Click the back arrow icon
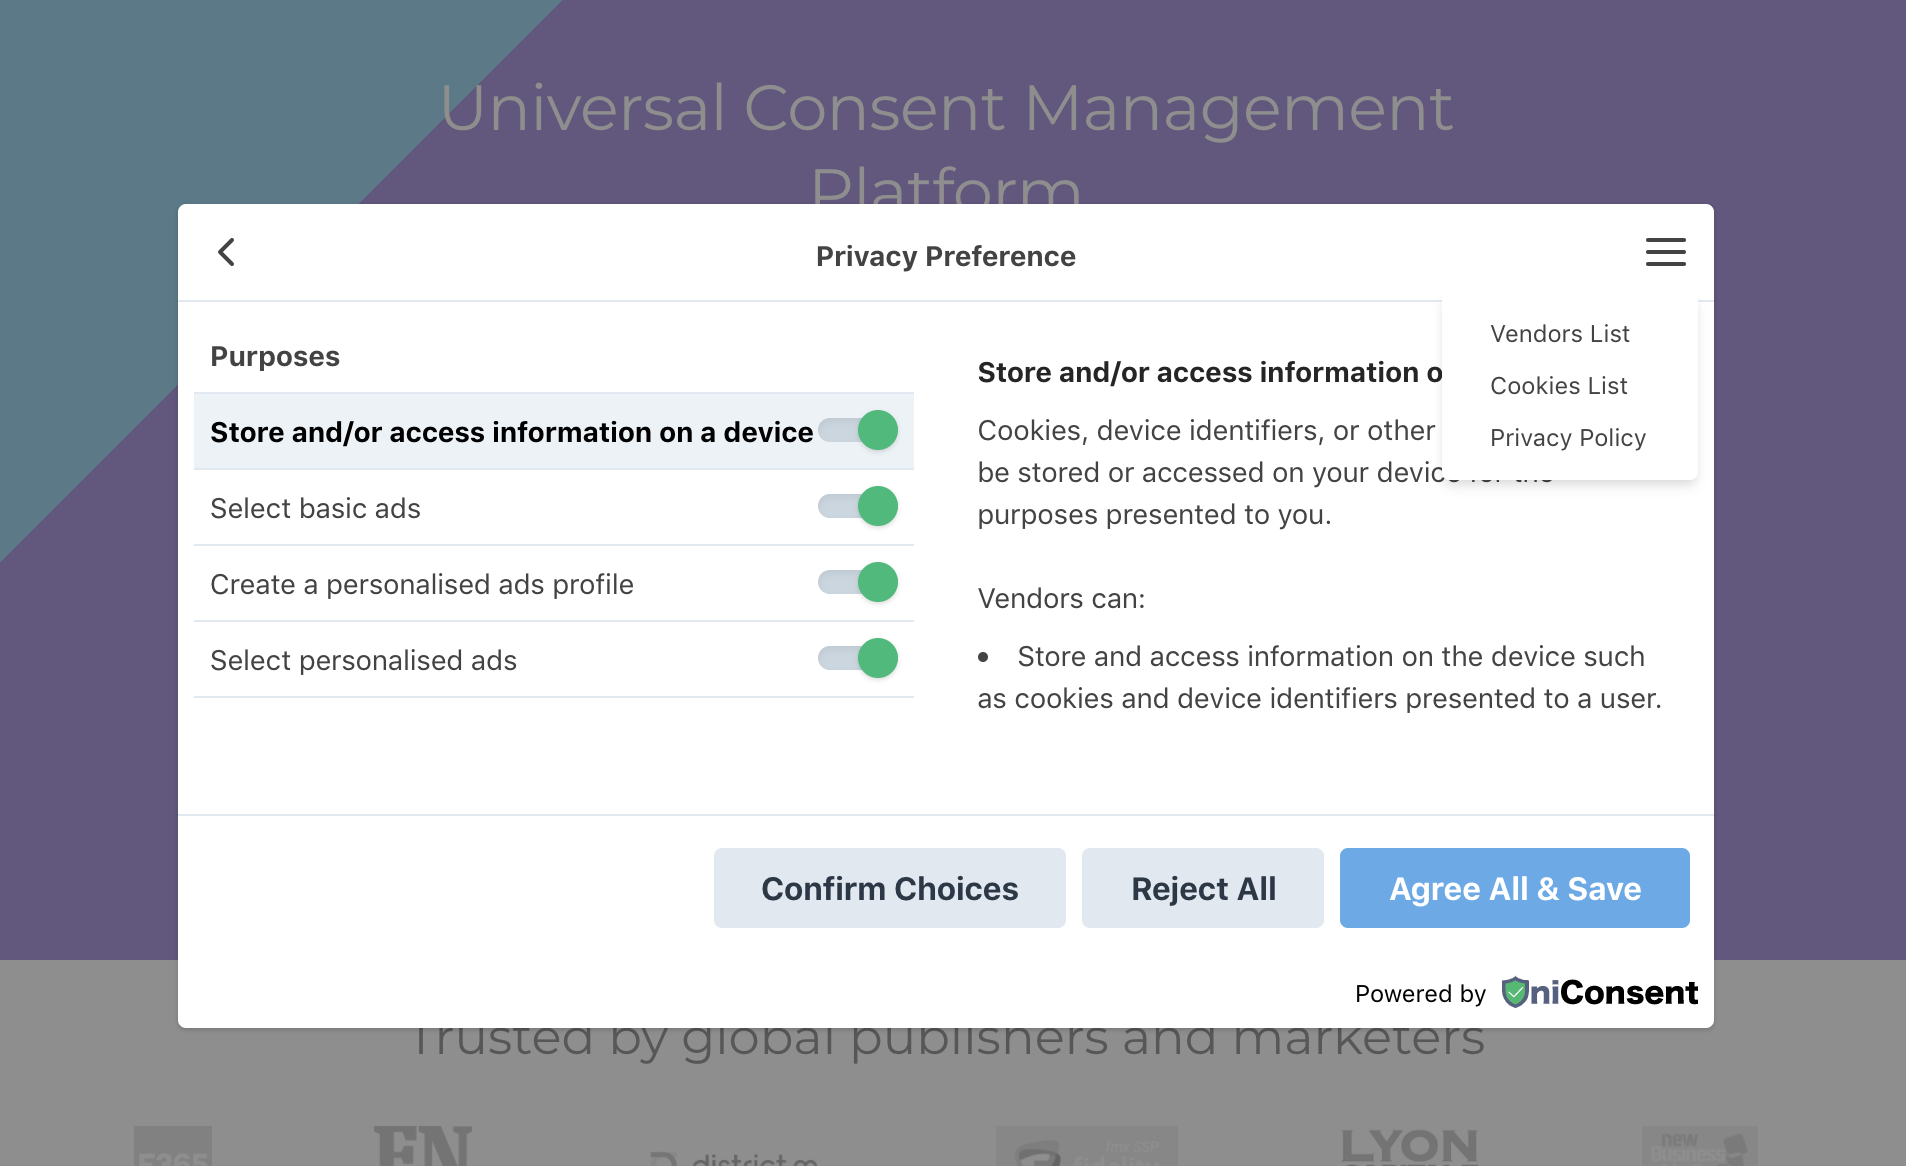The height and width of the screenshot is (1166, 1906). (x=227, y=252)
